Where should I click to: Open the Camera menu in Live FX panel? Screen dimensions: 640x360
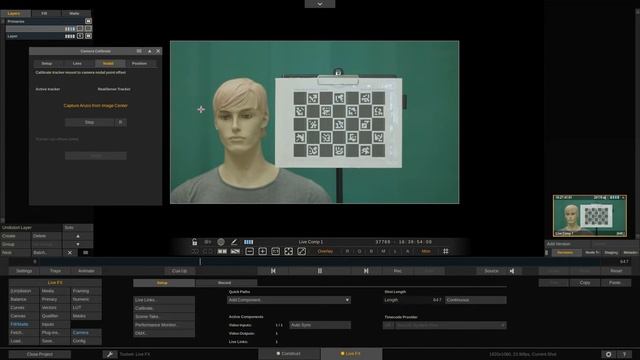pyautogui.click(x=86, y=333)
